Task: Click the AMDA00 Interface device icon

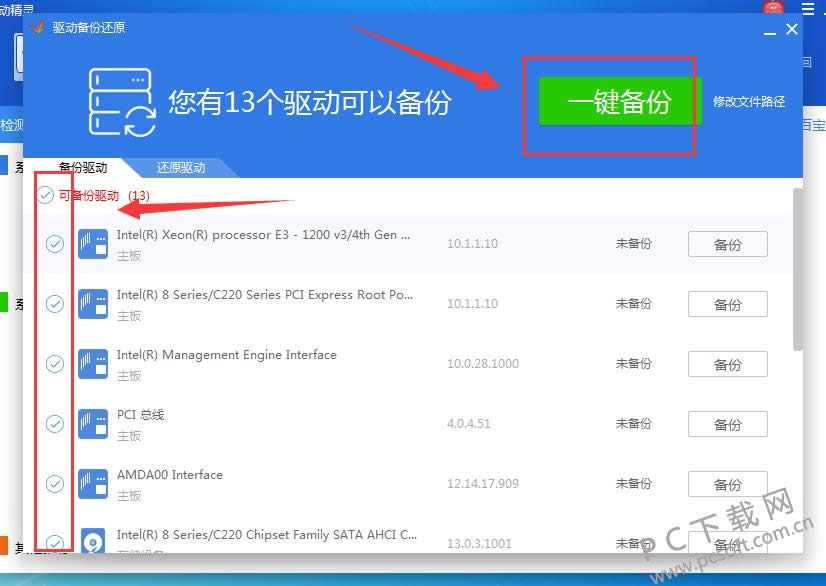Action: tap(93, 483)
